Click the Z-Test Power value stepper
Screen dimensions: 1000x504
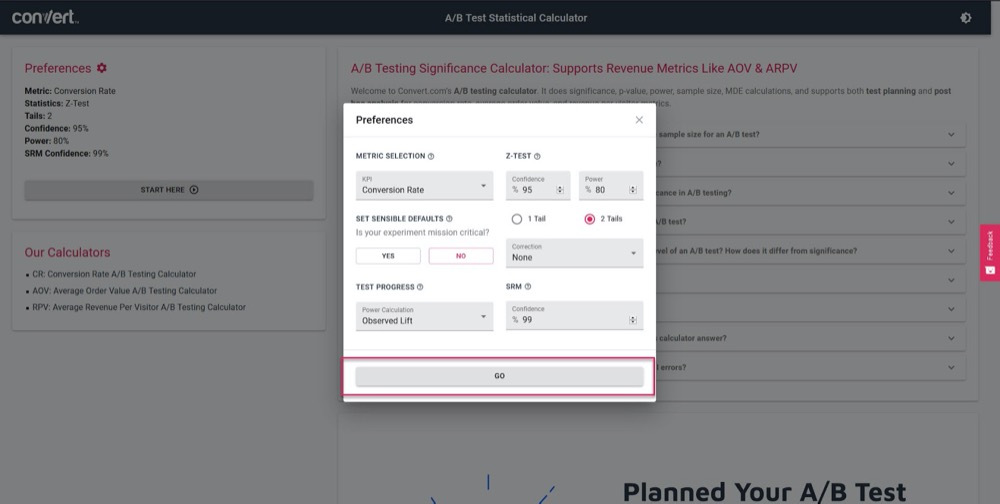coord(633,189)
